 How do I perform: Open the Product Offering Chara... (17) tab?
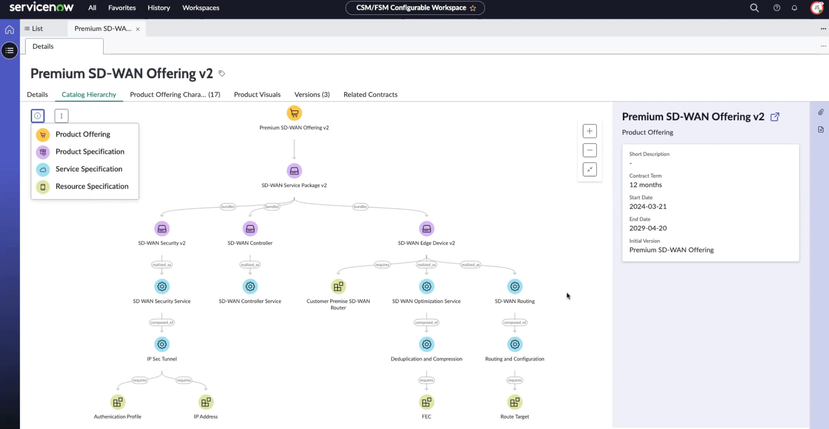(x=175, y=95)
